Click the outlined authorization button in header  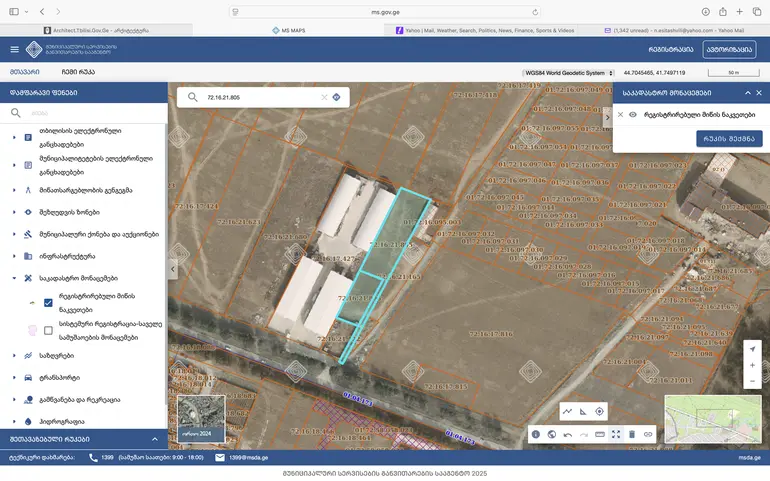[x=730, y=49]
